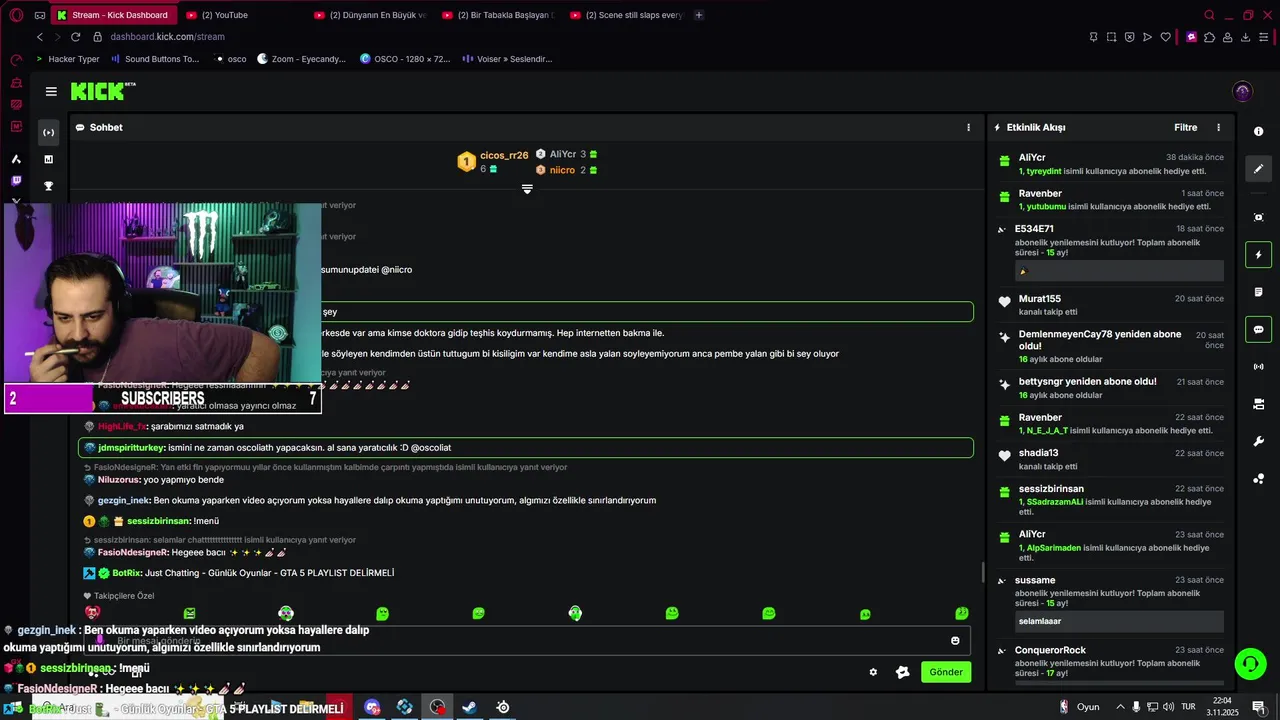The height and width of the screenshot is (720, 1280).
Task: Open the emoji picker in message box
Action: point(955,641)
